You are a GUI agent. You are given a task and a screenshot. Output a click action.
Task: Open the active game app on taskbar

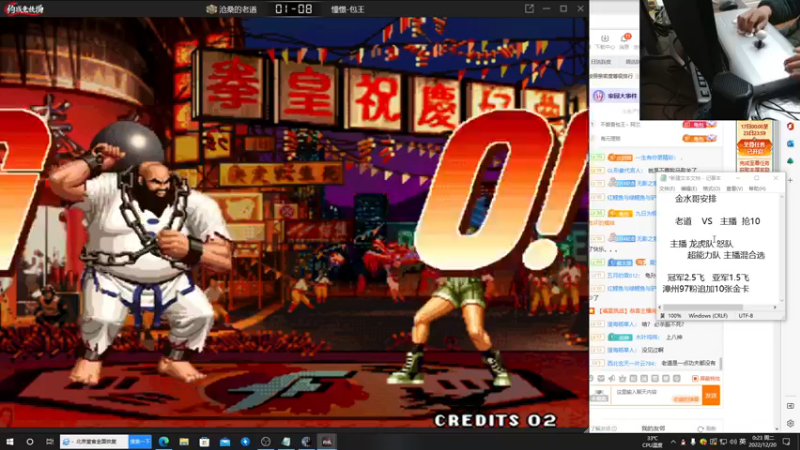coord(327,441)
